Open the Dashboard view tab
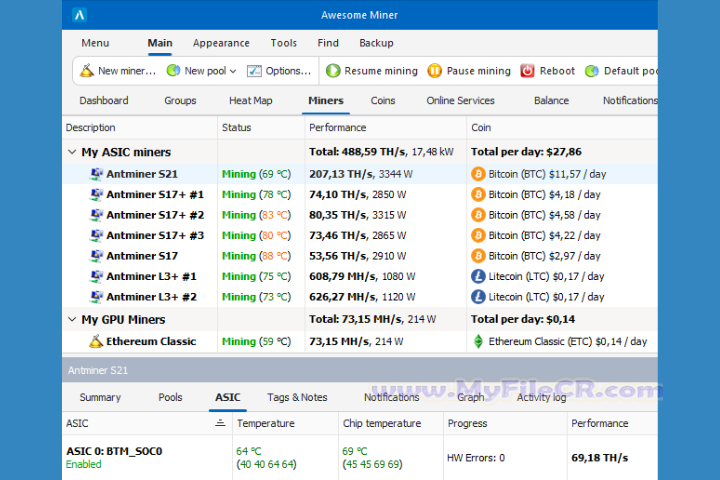 (104, 101)
